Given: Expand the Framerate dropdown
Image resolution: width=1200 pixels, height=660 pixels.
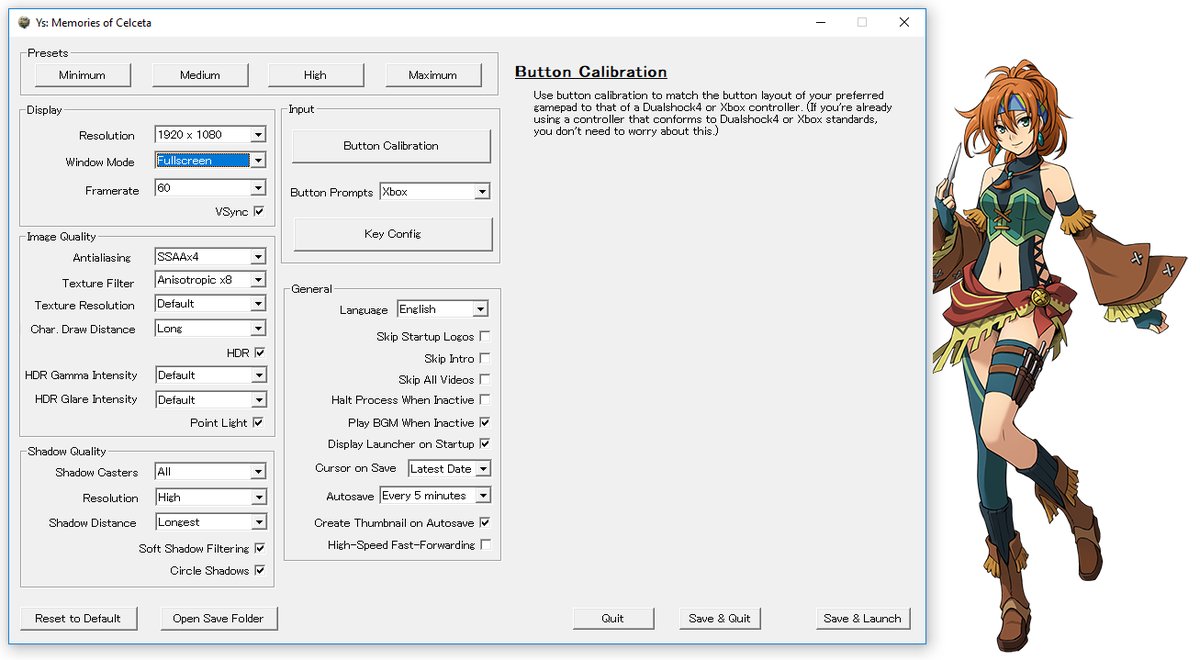Looking at the screenshot, I should [211, 188].
